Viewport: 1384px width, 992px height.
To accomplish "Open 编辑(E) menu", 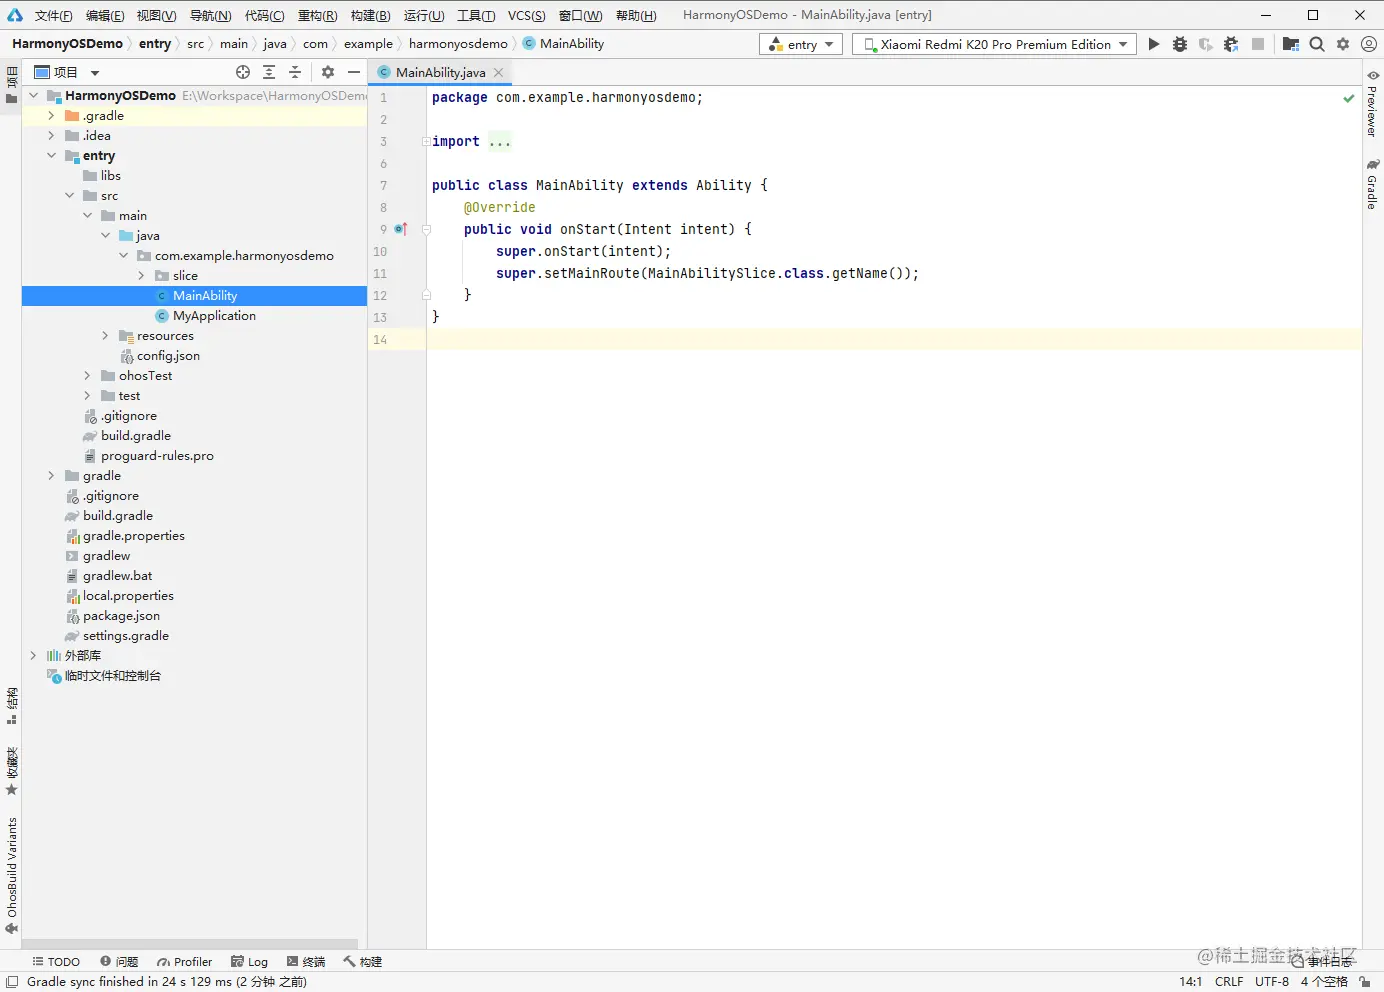I will [x=105, y=15].
